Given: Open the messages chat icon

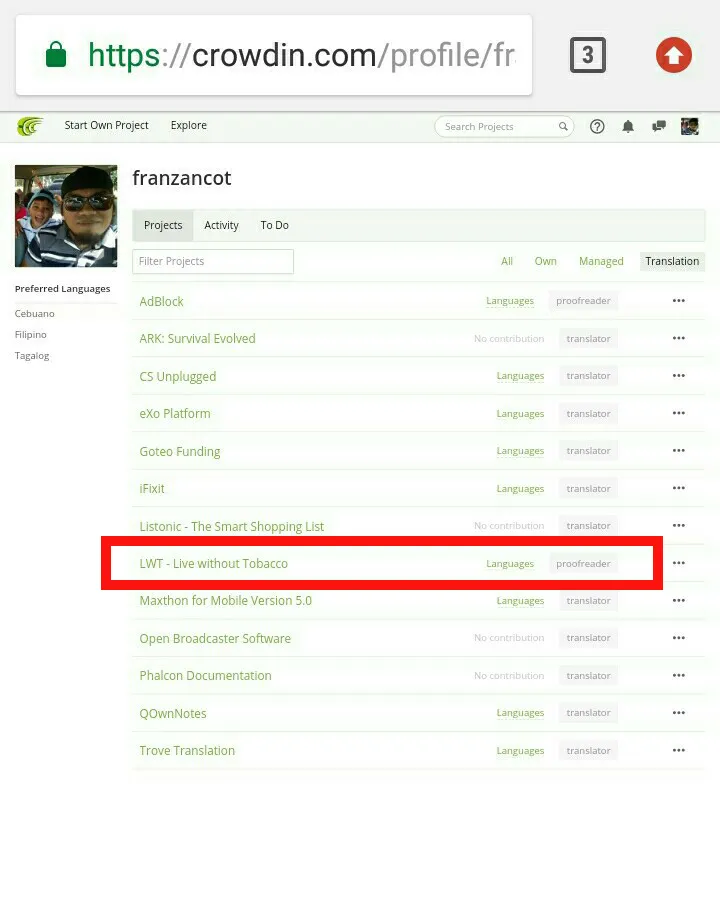Looking at the screenshot, I should pos(659,126).
